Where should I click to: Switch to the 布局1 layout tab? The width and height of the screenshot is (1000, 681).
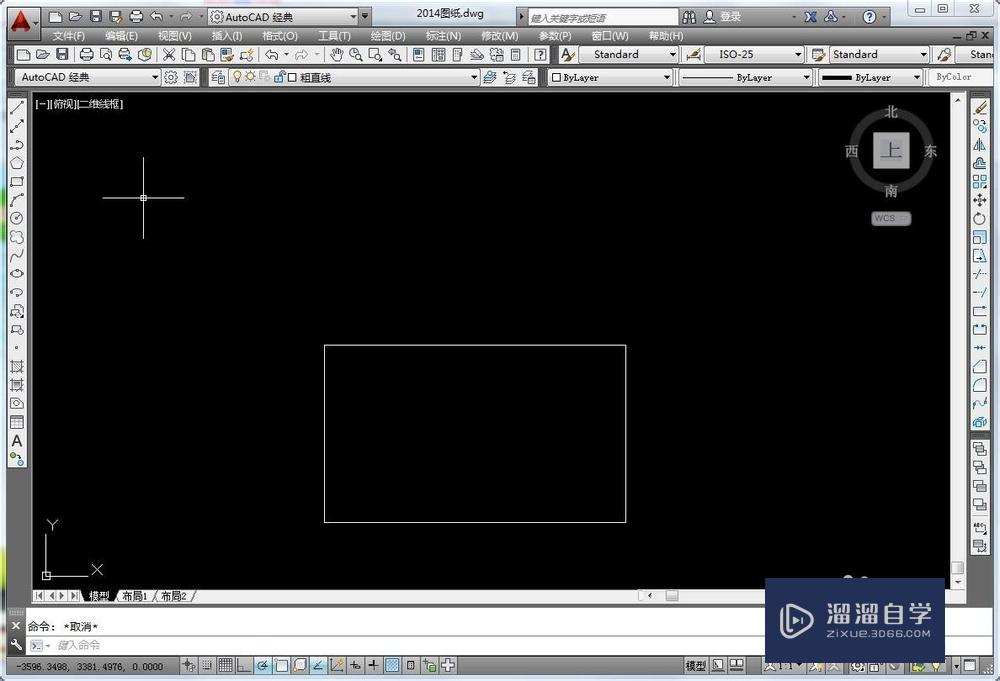click(135, 596)
